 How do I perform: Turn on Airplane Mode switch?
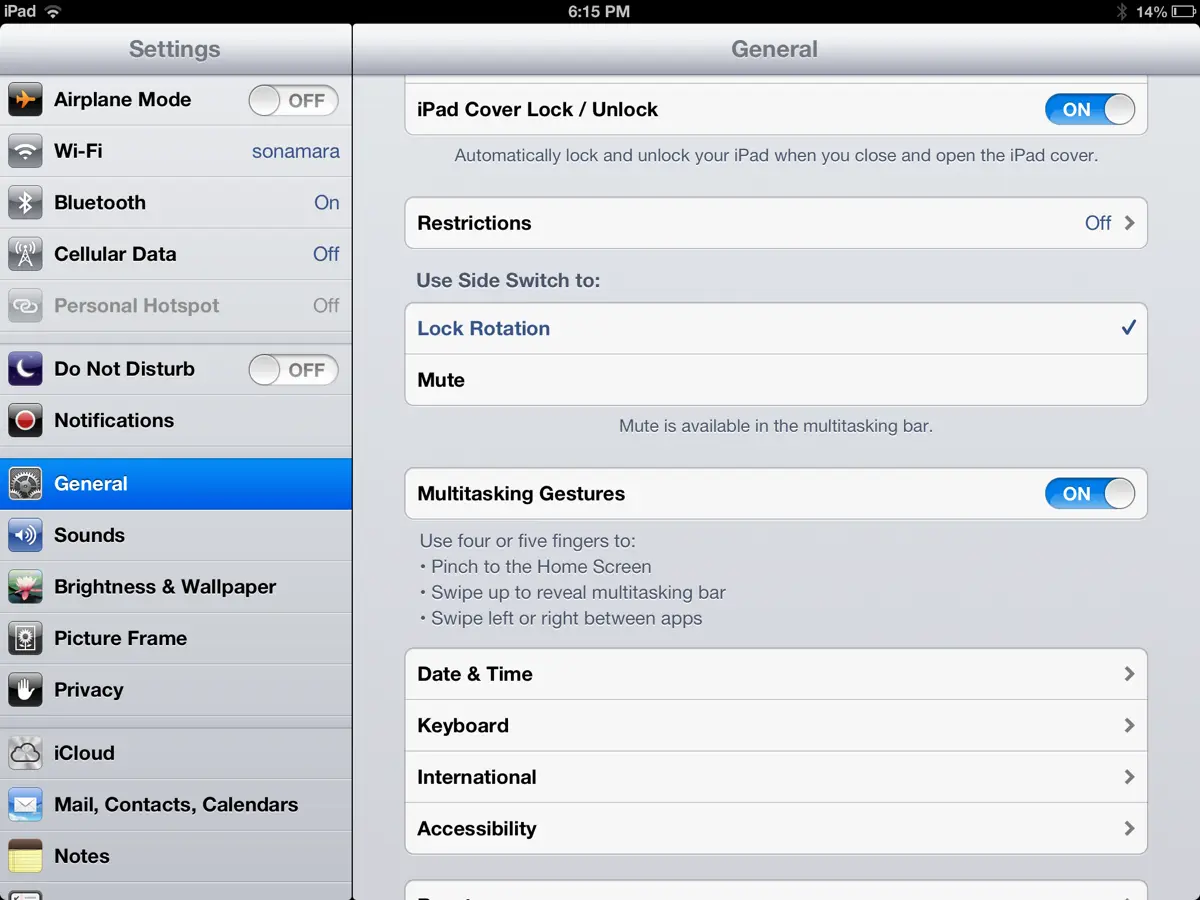[293, 100]
